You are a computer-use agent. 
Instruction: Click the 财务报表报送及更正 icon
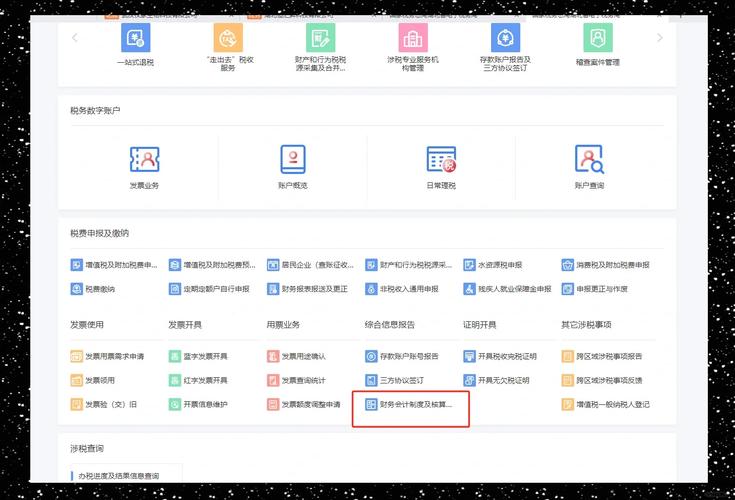click(x=273, y=289)
